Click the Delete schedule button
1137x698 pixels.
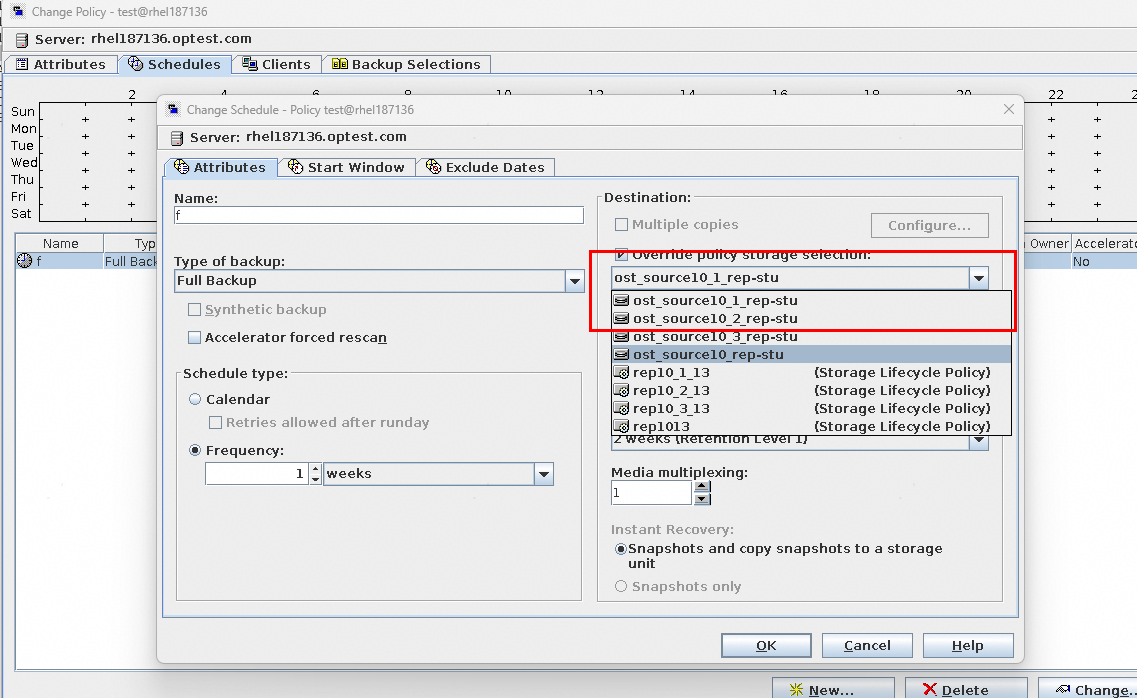[x=964, y=689]
